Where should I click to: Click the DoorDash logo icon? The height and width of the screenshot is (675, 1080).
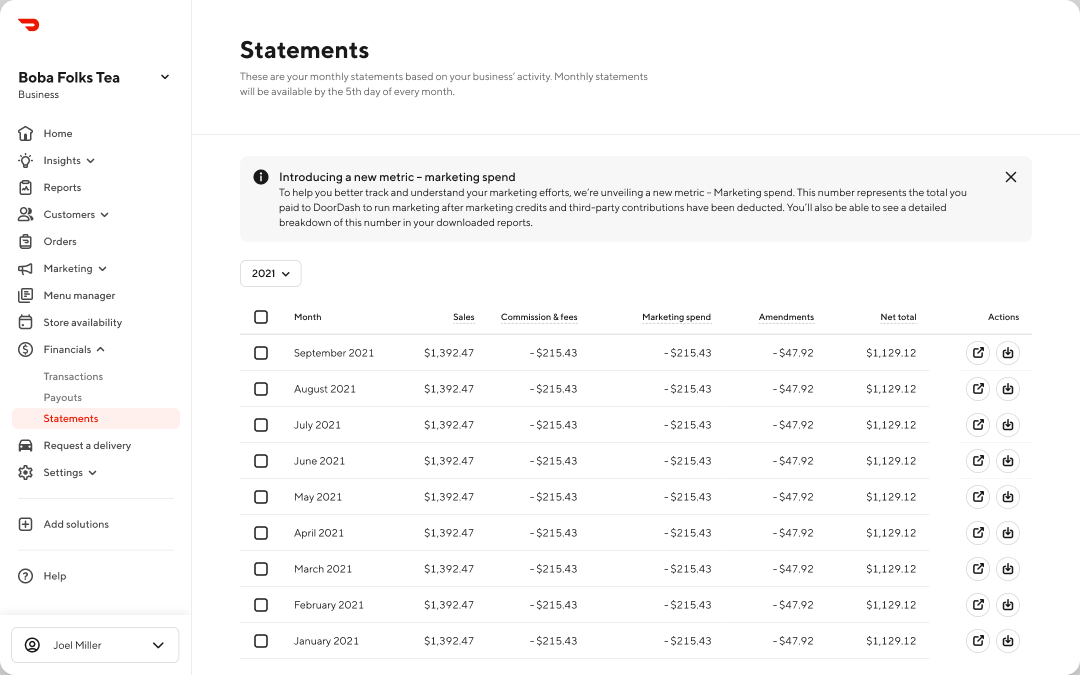pyautogui.click(x=29, y=25)
